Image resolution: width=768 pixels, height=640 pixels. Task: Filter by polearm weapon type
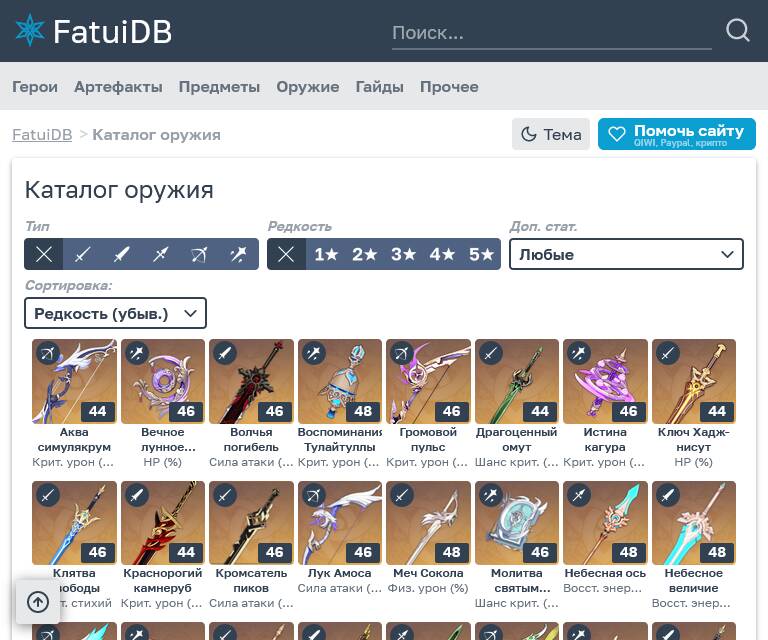(161, 254)
